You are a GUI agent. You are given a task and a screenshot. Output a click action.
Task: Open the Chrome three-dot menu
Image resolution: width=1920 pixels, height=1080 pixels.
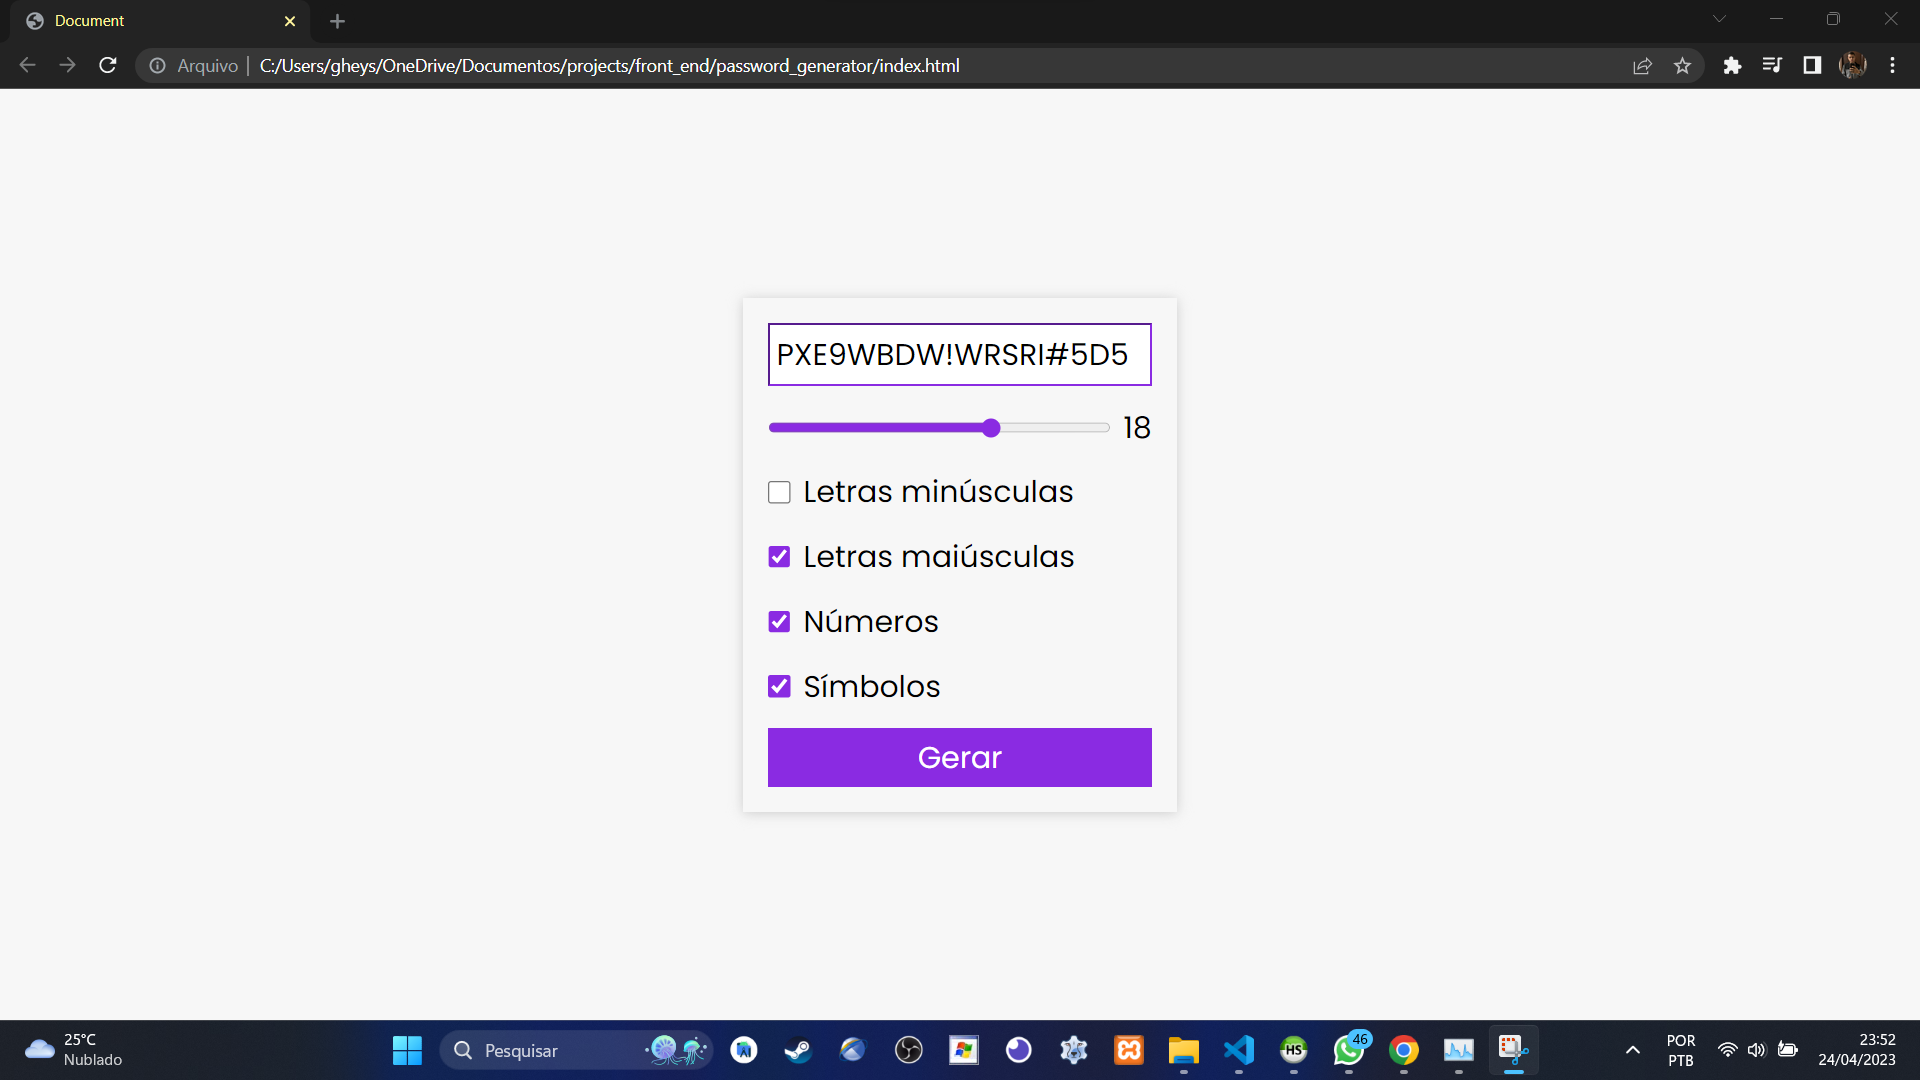[1892, 66]
